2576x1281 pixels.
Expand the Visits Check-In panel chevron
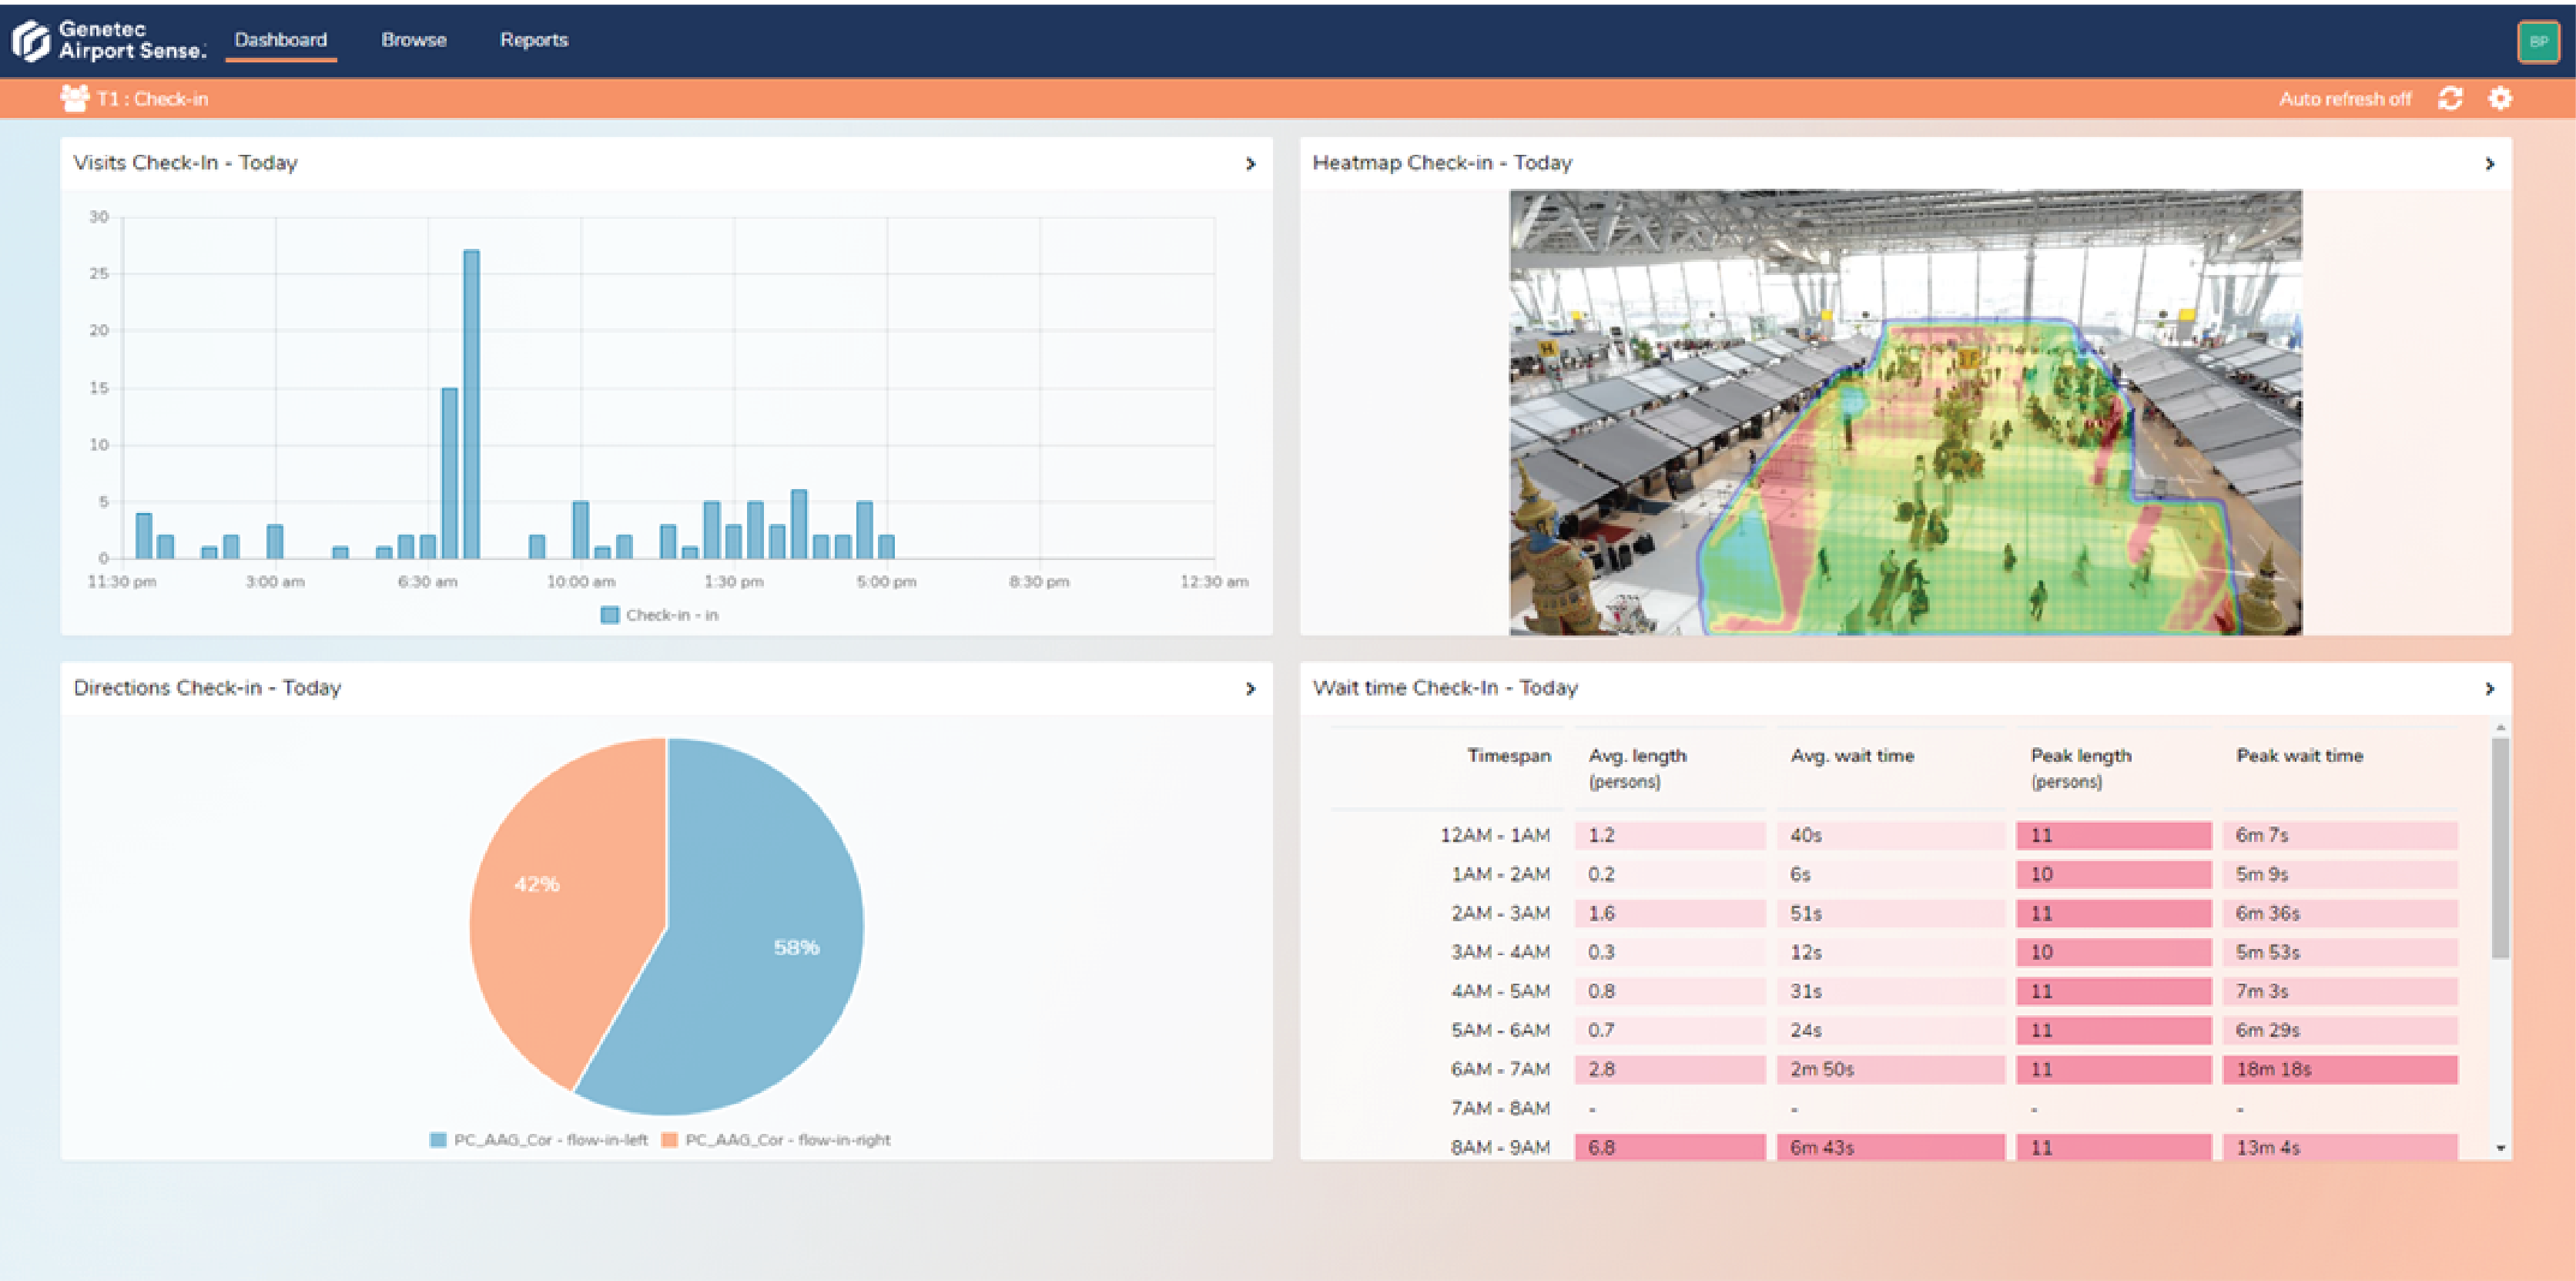pos(1250,164)
